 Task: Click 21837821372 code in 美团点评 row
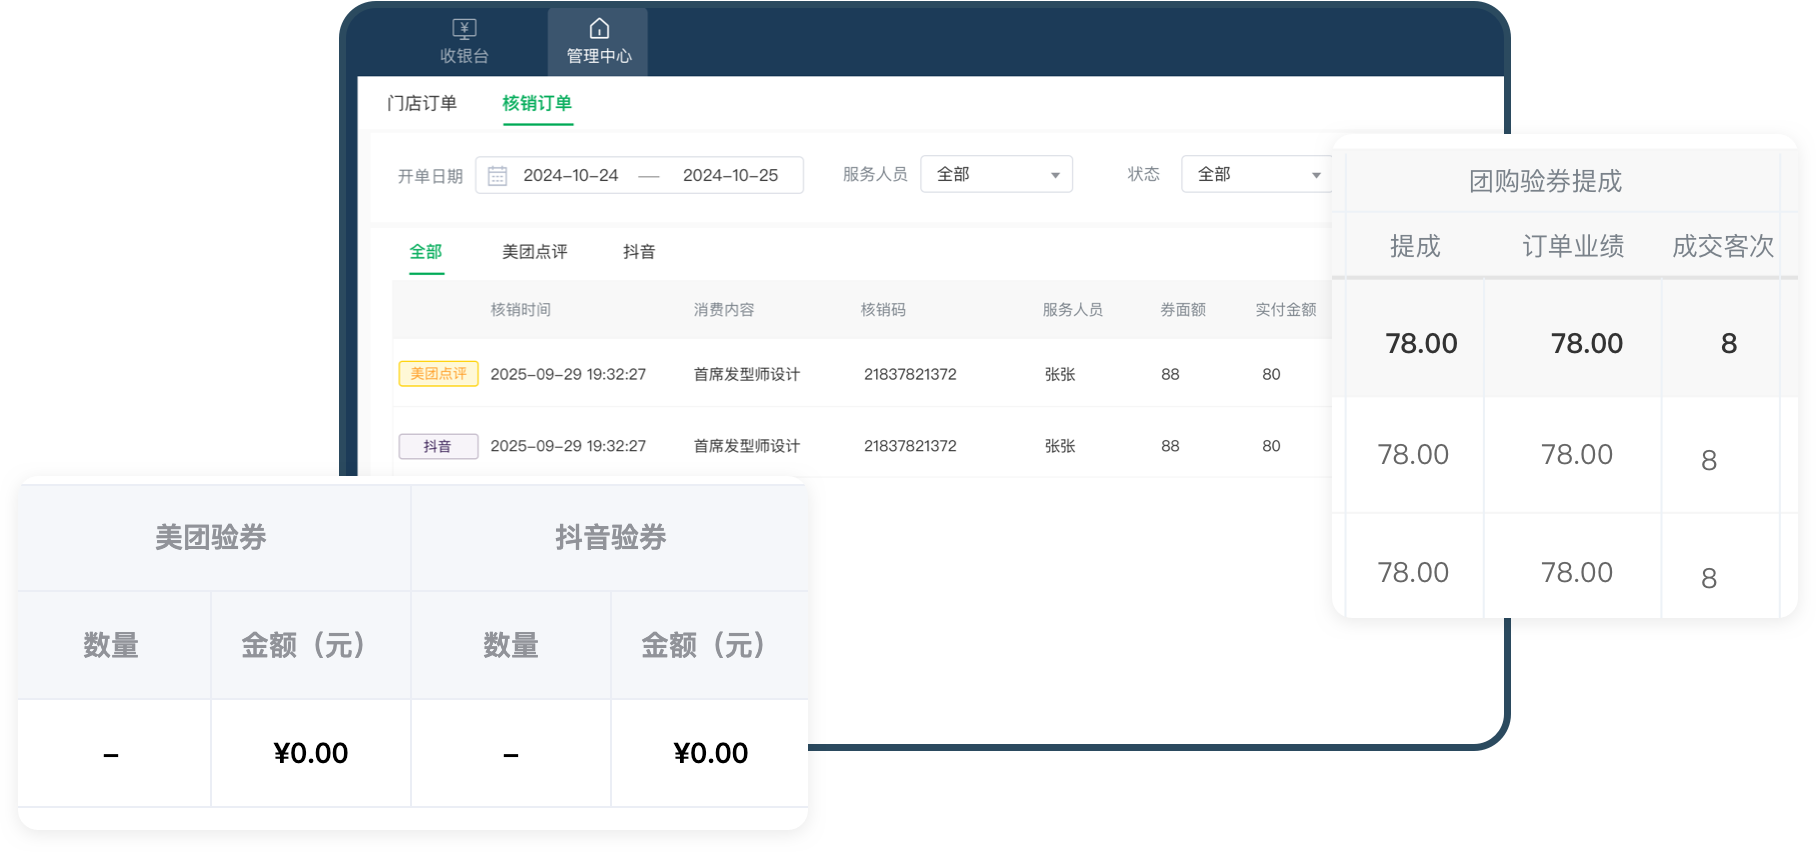910,374
